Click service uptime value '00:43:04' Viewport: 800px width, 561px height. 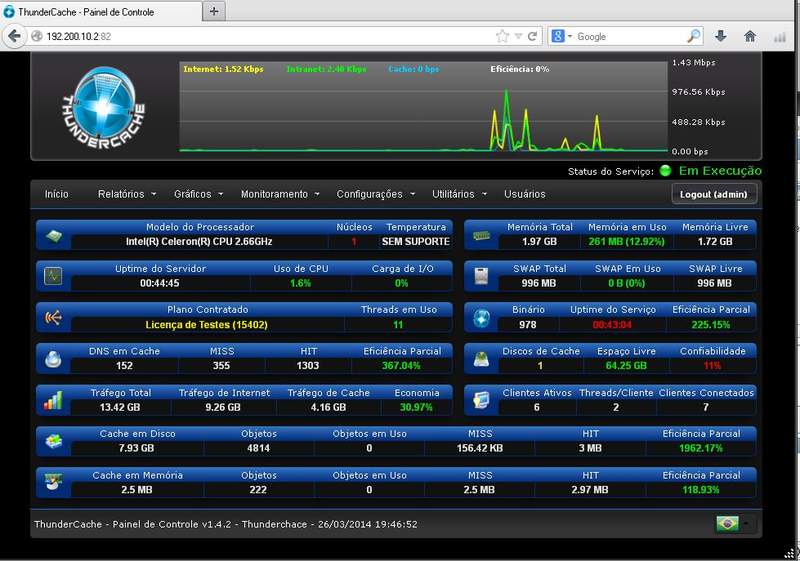click(x=612, y=325)
